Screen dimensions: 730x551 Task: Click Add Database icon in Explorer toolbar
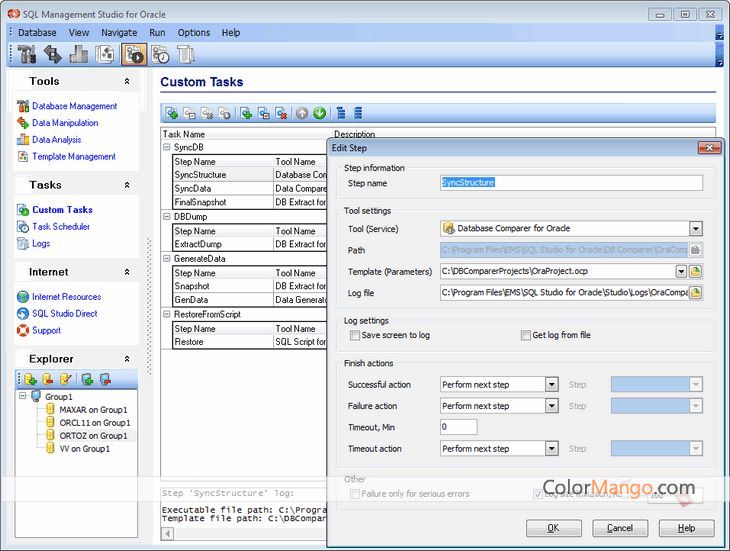(x=30, y=379)
